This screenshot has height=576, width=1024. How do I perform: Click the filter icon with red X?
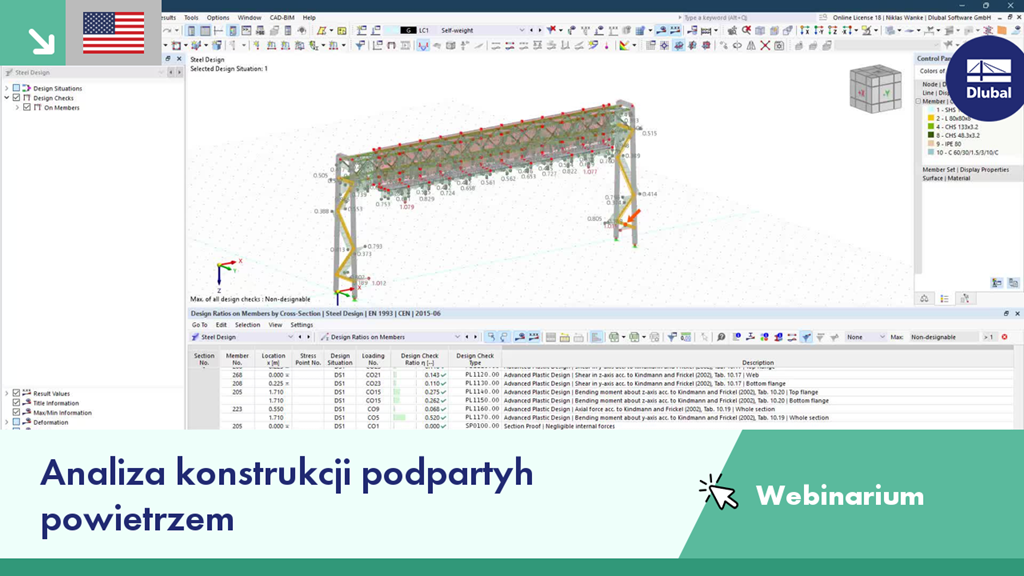point(552,30)
